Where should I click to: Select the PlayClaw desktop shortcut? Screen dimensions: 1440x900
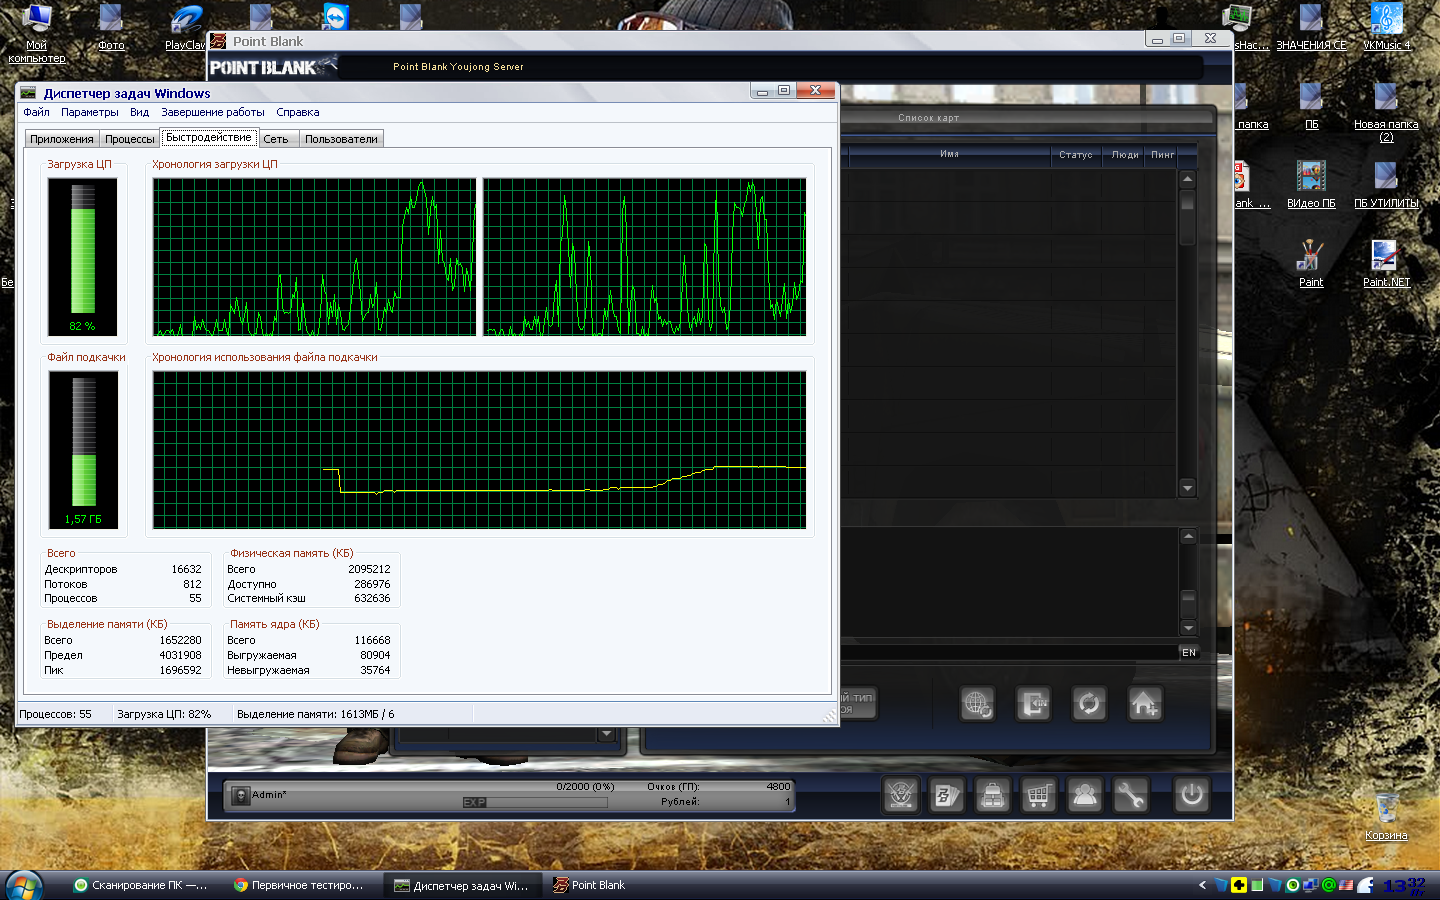pos(185,27)
